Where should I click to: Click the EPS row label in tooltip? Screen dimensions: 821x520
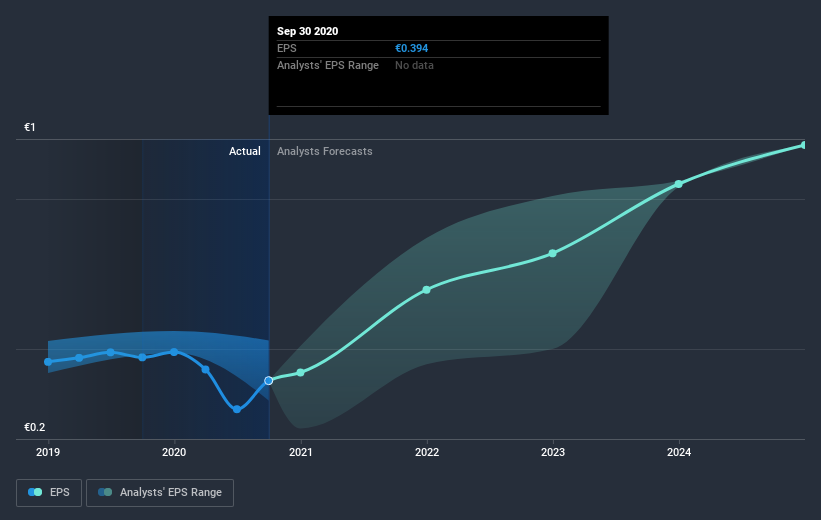[286, 48]
